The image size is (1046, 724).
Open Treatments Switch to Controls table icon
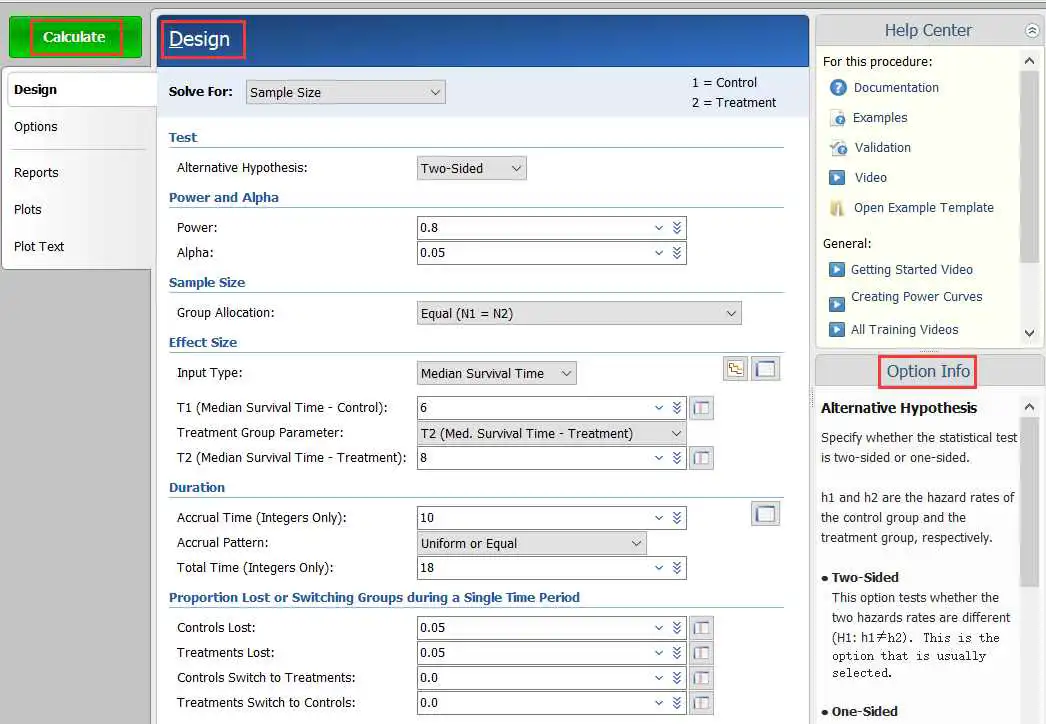click(701, 703)
